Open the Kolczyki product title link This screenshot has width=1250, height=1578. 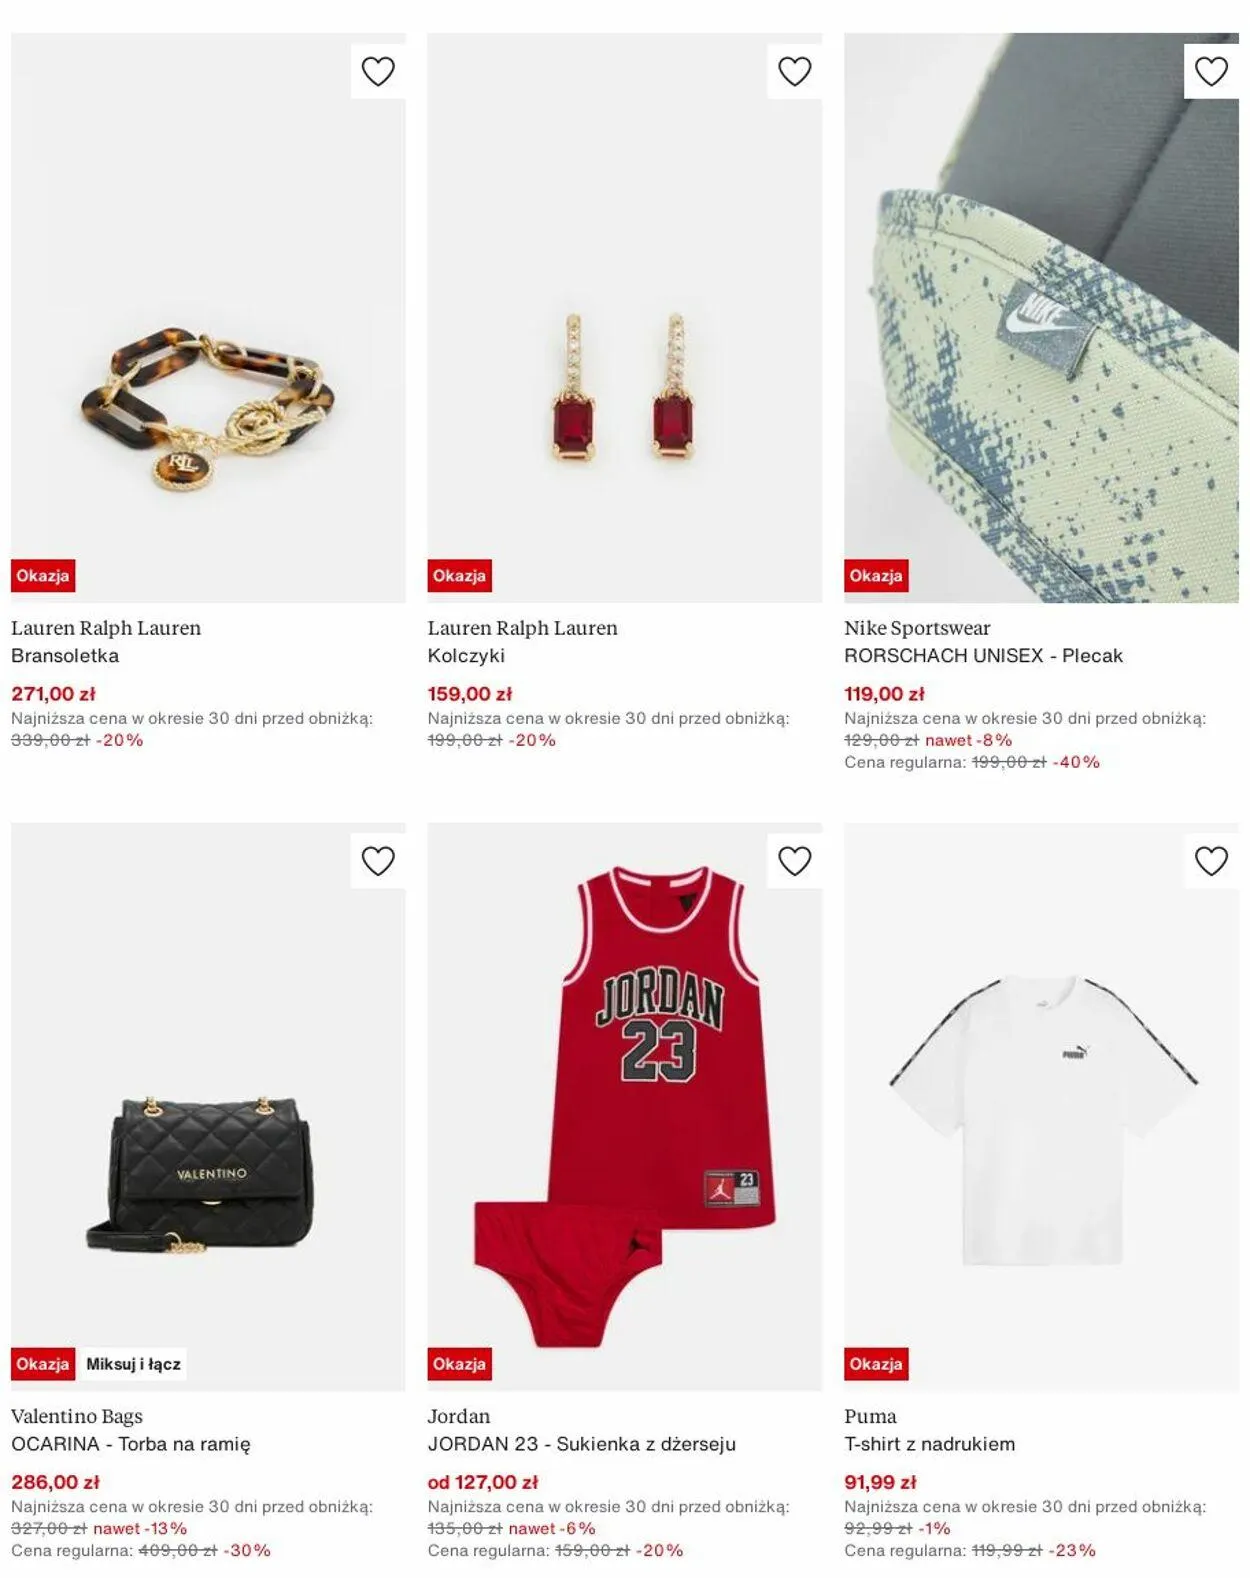point(466,656)
